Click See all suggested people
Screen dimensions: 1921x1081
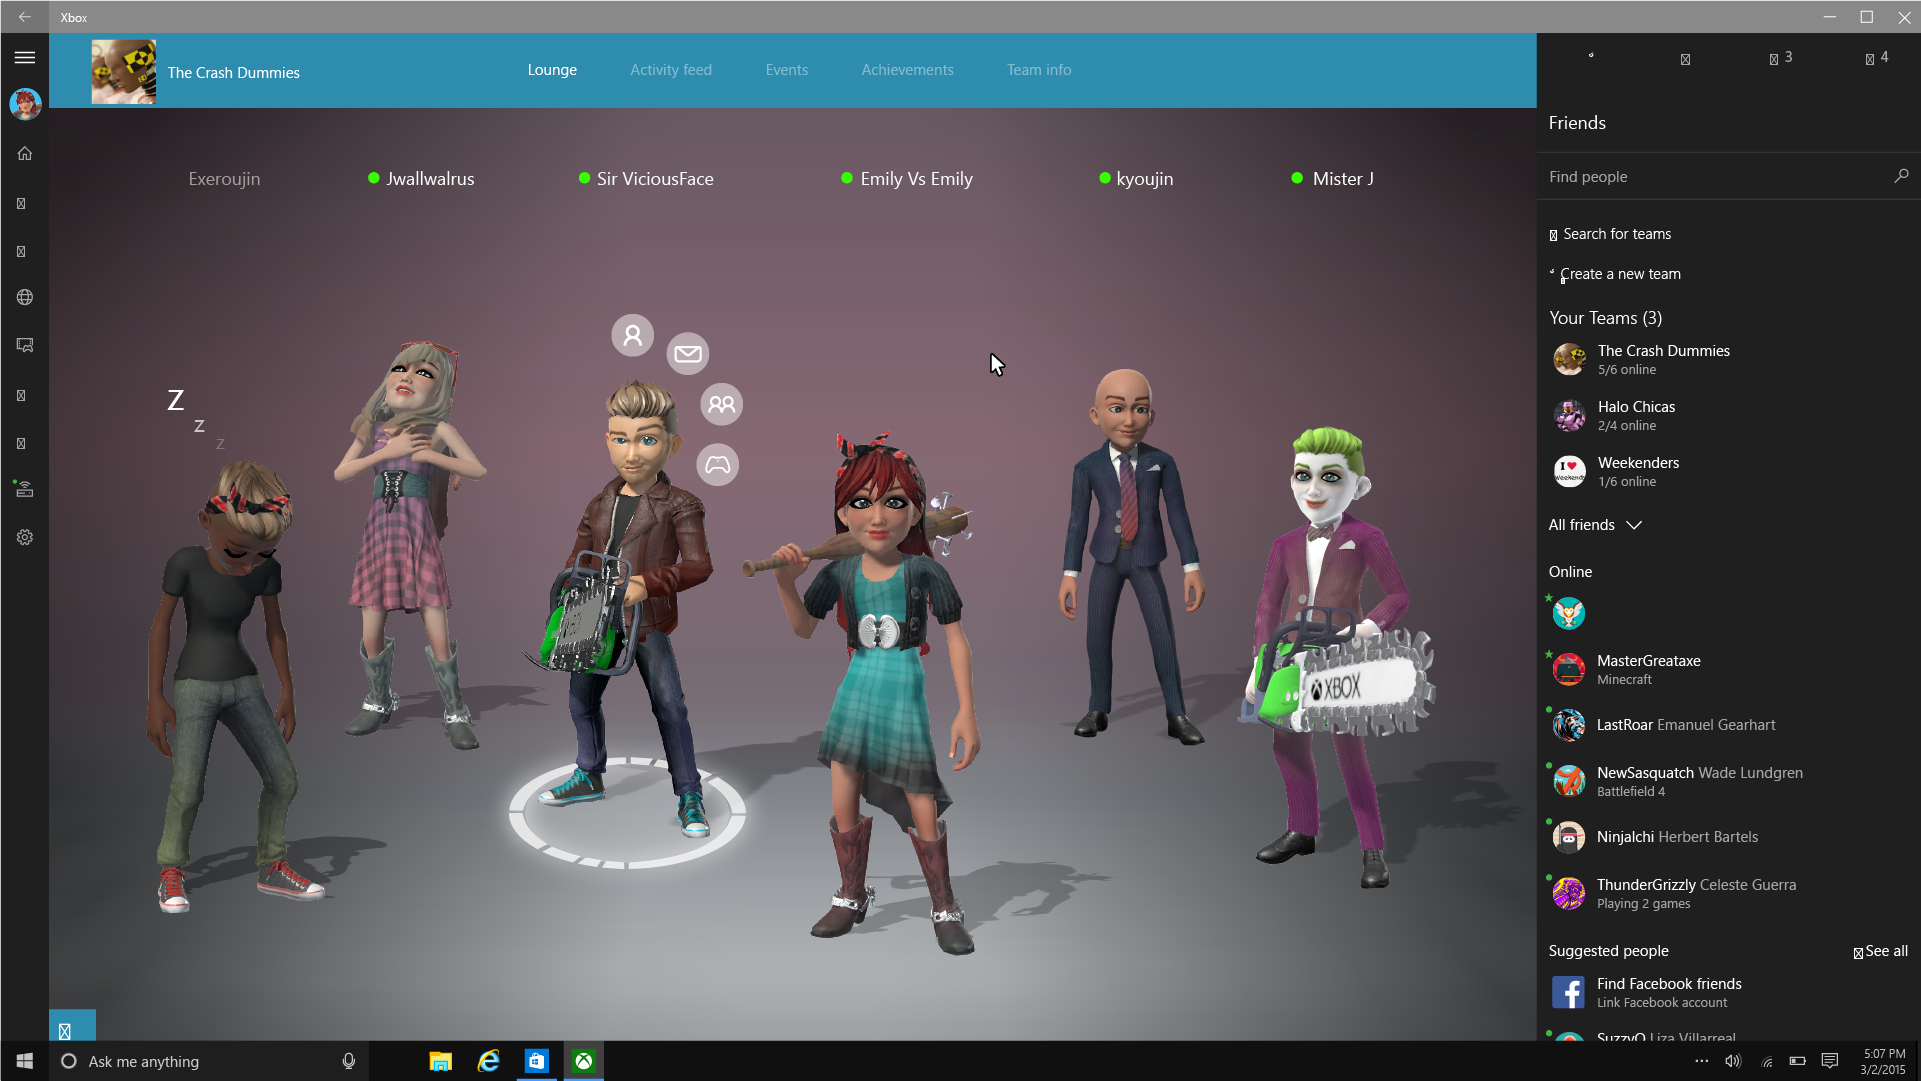[x=1880, y=951]
